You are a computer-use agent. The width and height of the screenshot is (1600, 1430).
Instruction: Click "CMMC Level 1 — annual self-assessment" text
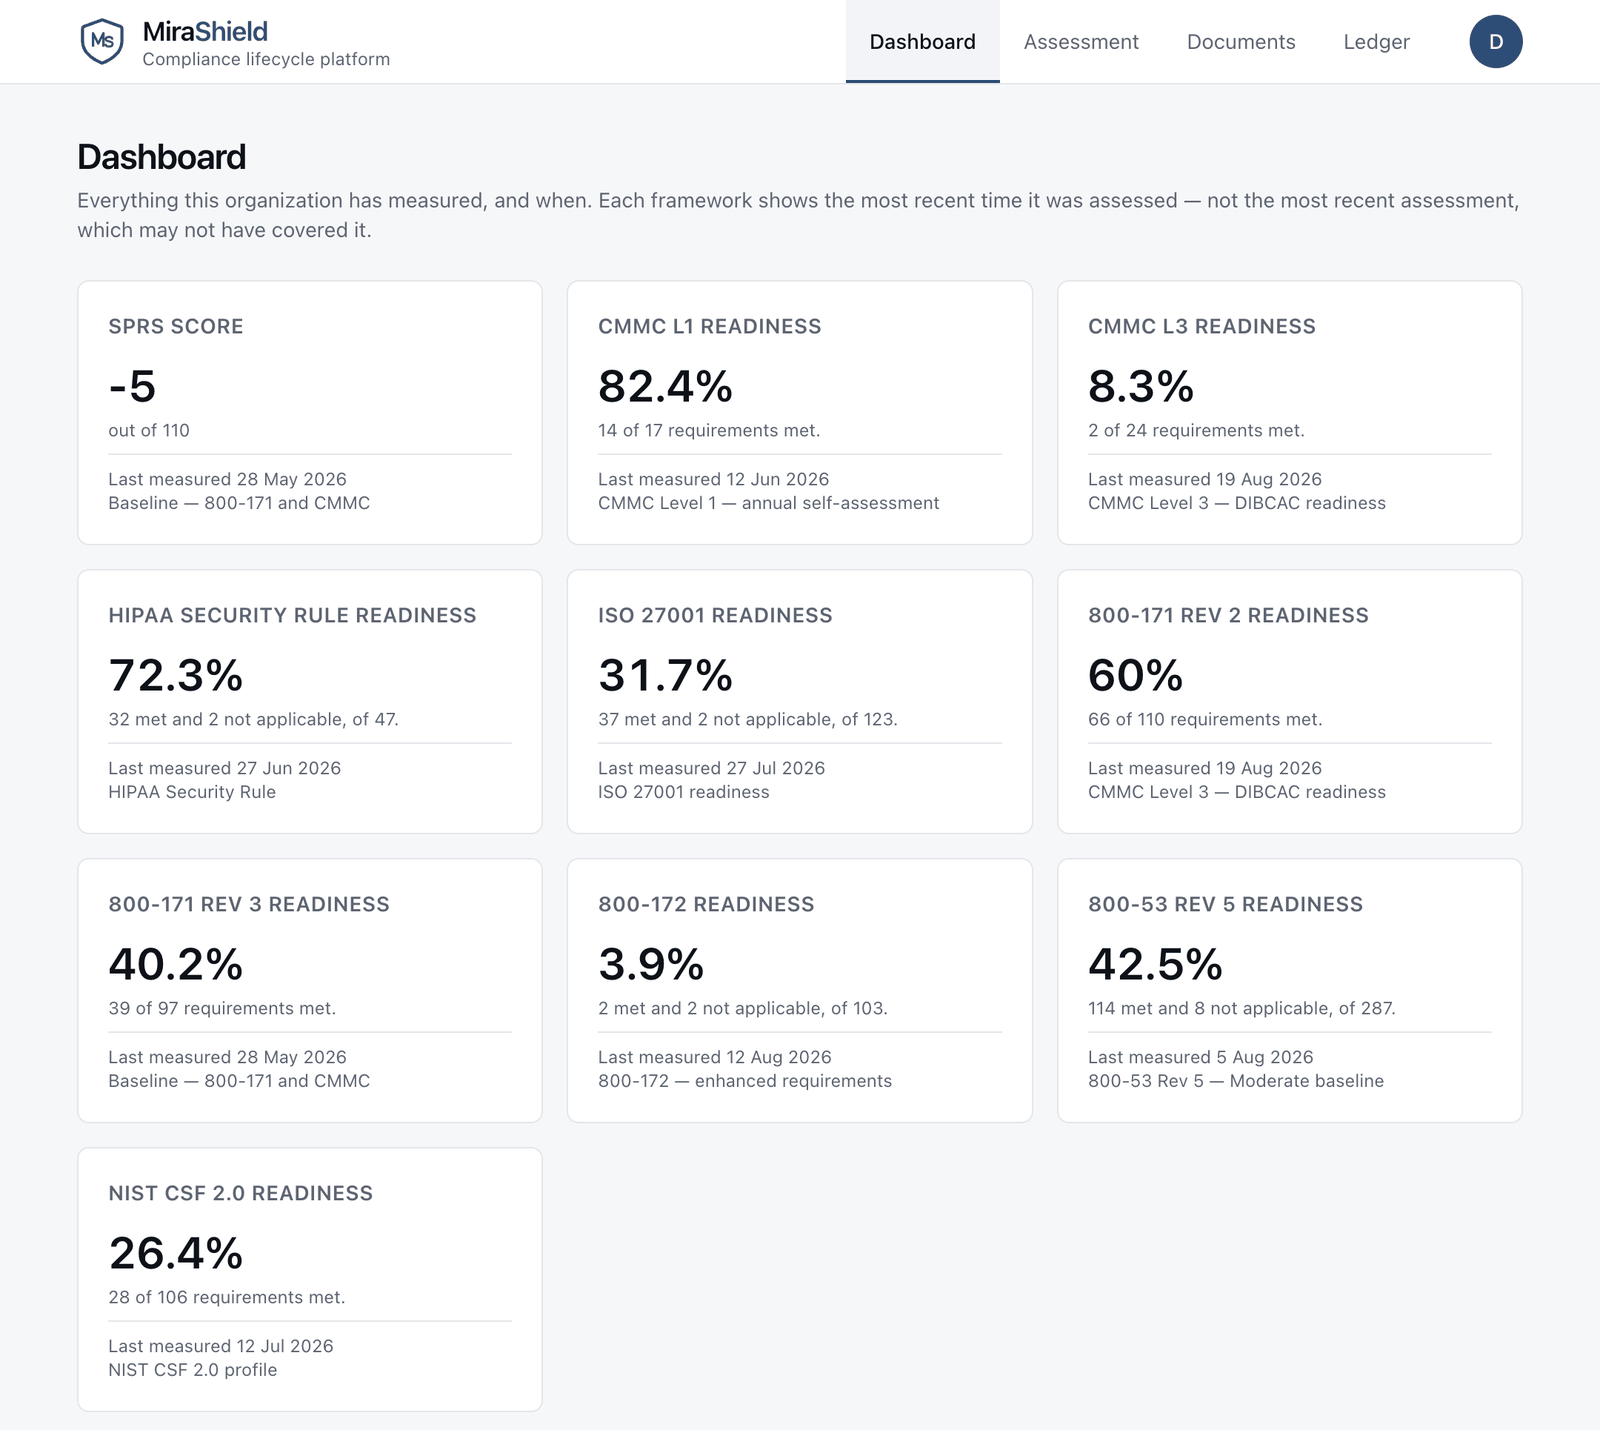(769, 504)
